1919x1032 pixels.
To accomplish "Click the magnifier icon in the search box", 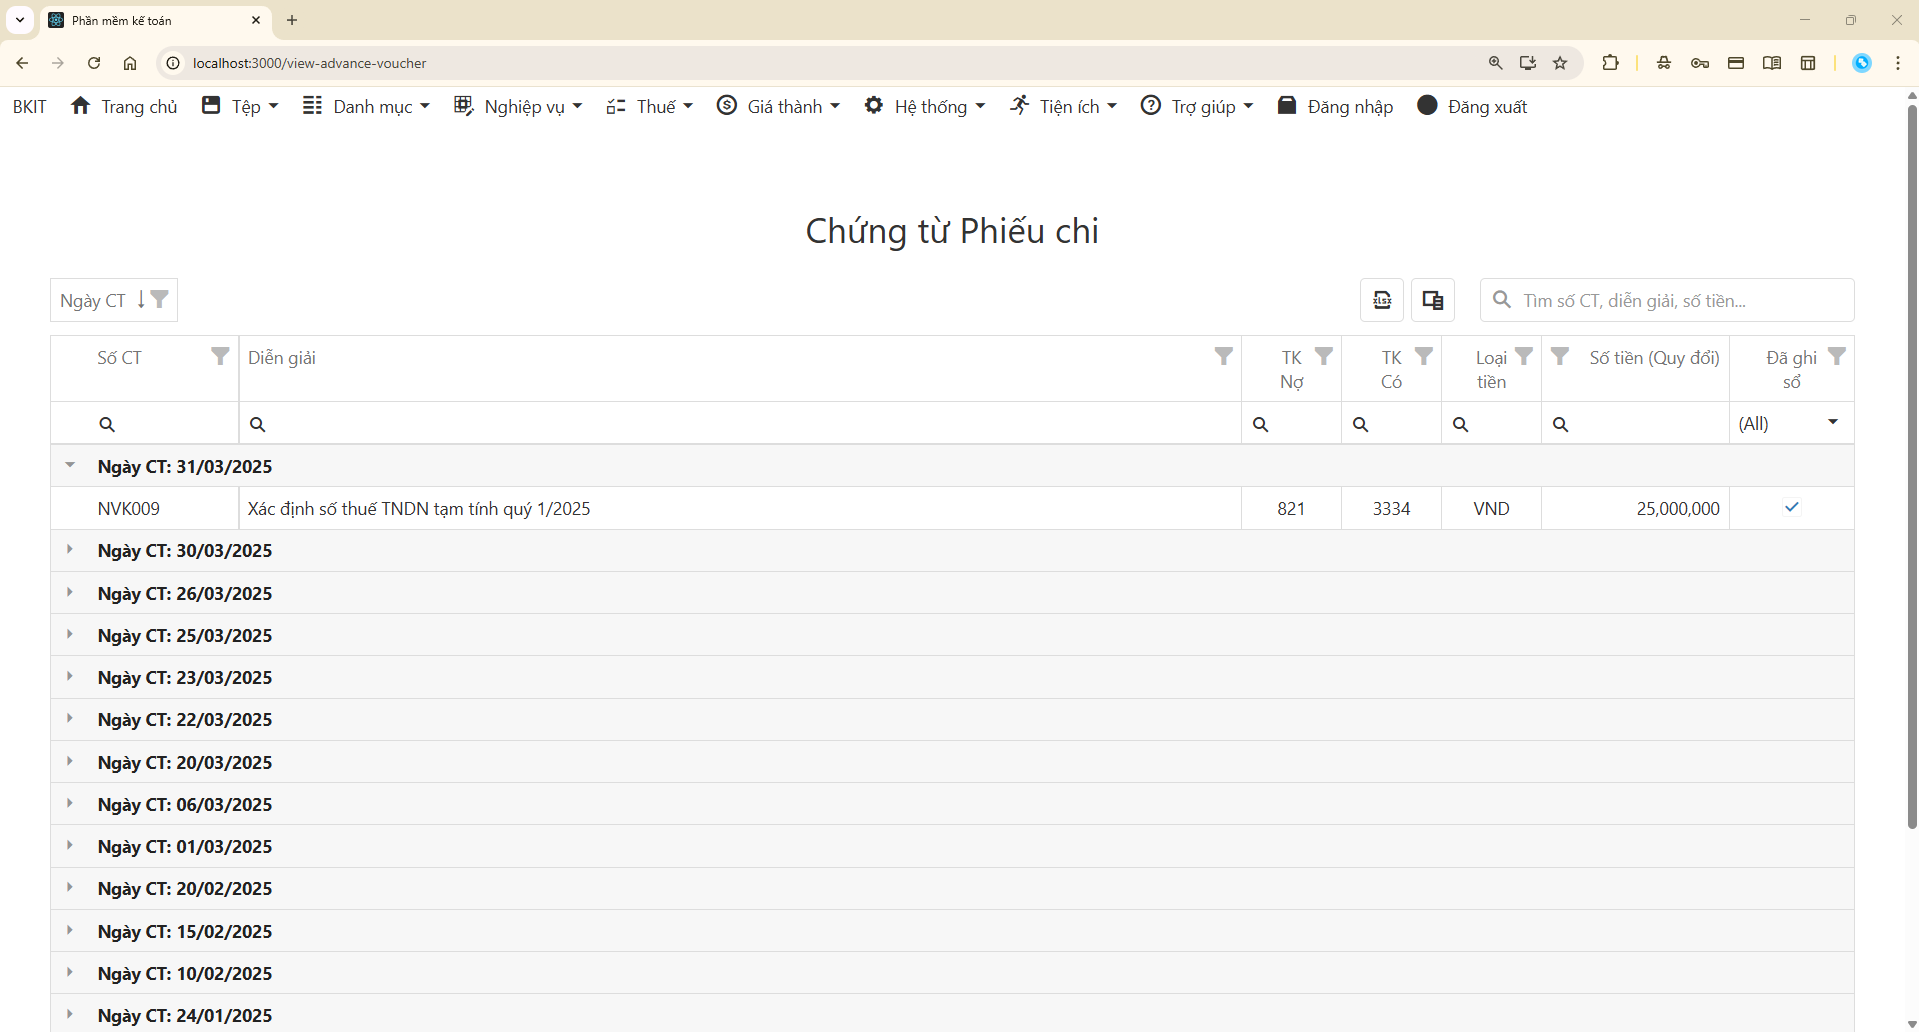I will click(1503, 299).
